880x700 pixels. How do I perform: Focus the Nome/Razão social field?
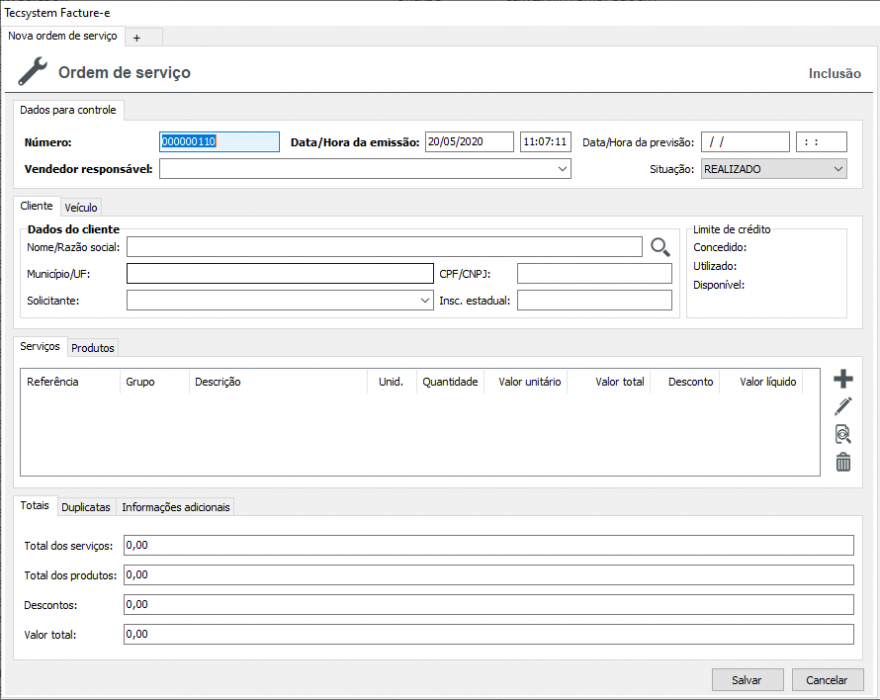click(x=384, y=247)
